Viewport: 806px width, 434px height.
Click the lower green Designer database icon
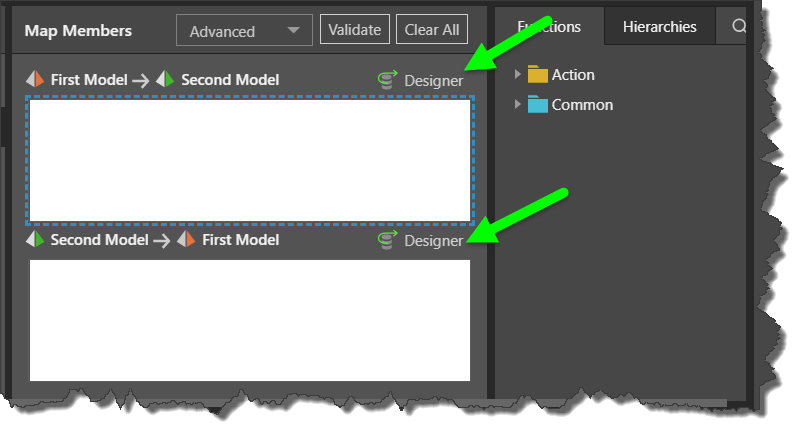coord(388,240)
